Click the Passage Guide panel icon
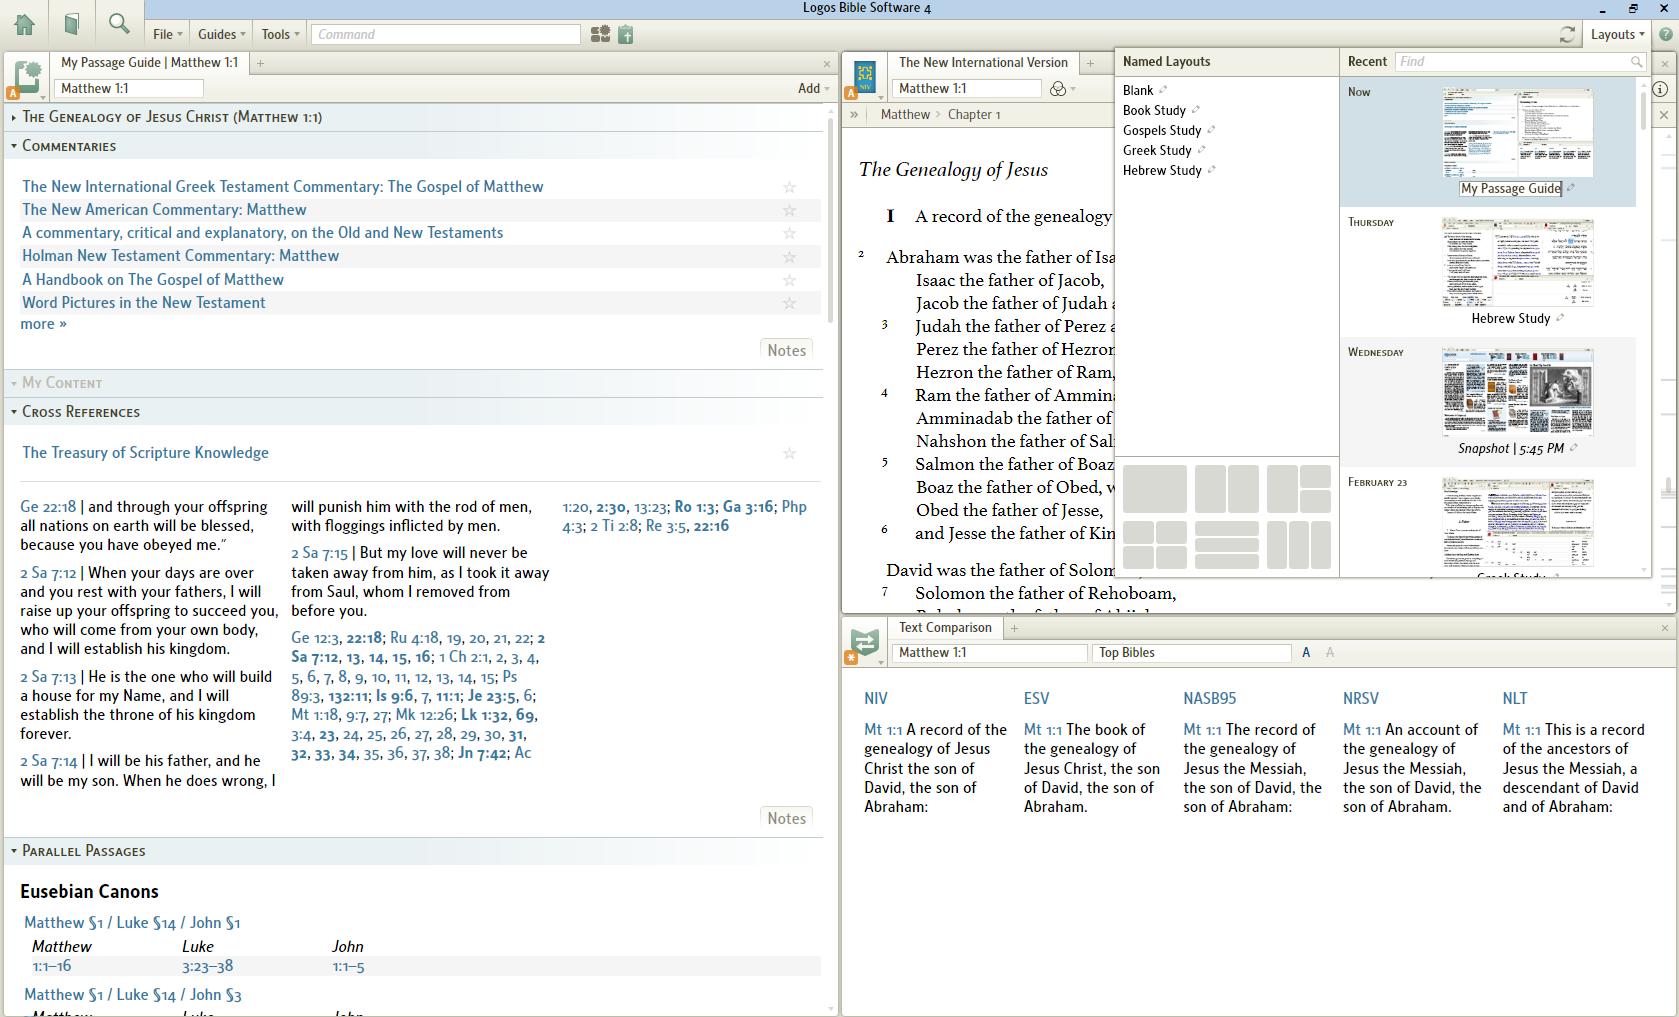The height and width of the screenshot is (1017, 1679). 26,78
